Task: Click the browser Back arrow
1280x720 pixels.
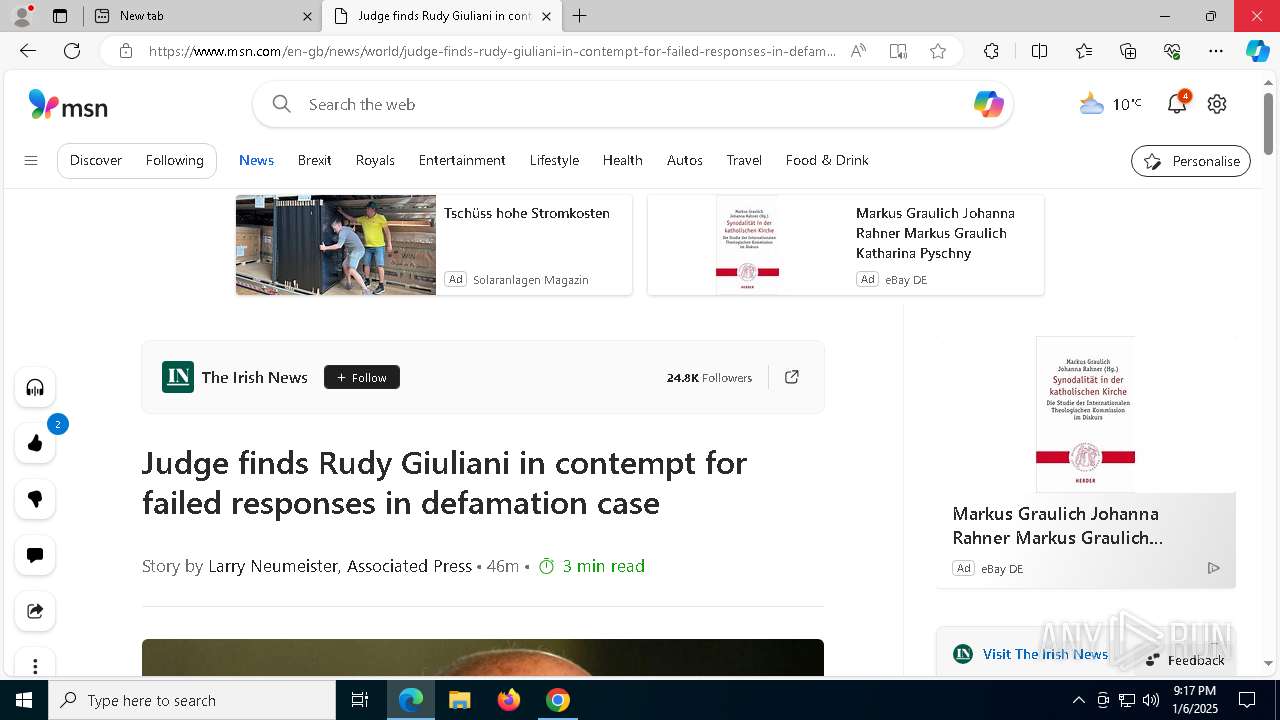Action: point(28,51)
